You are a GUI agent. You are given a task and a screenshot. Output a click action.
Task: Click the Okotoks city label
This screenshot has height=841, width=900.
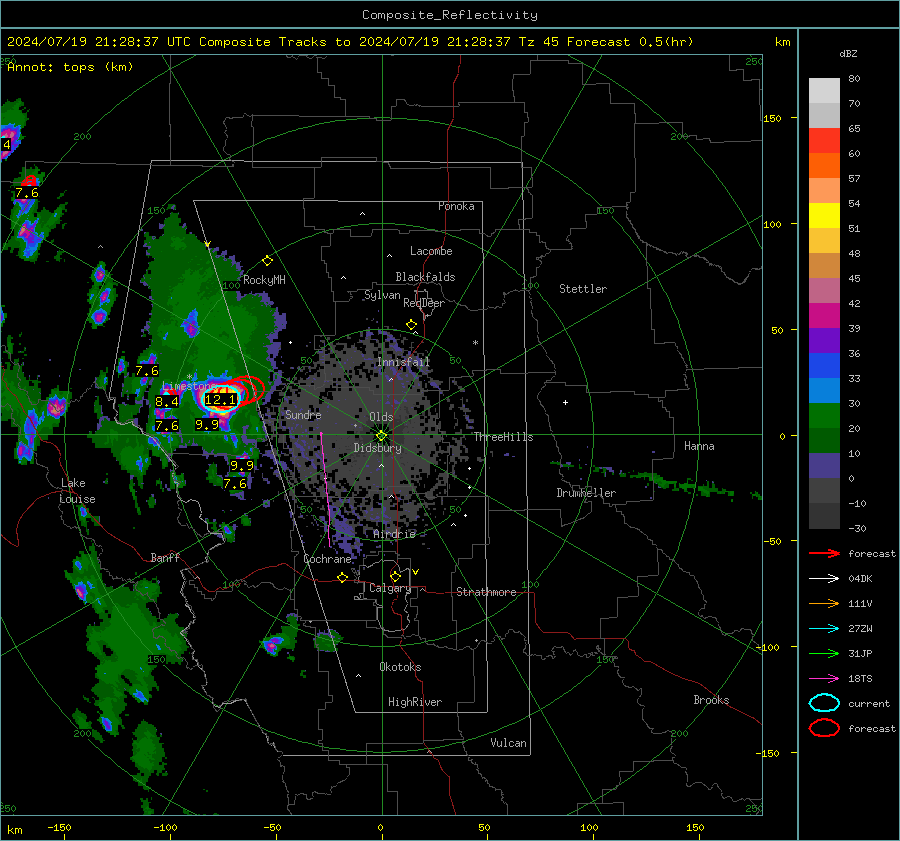(401, 667)
